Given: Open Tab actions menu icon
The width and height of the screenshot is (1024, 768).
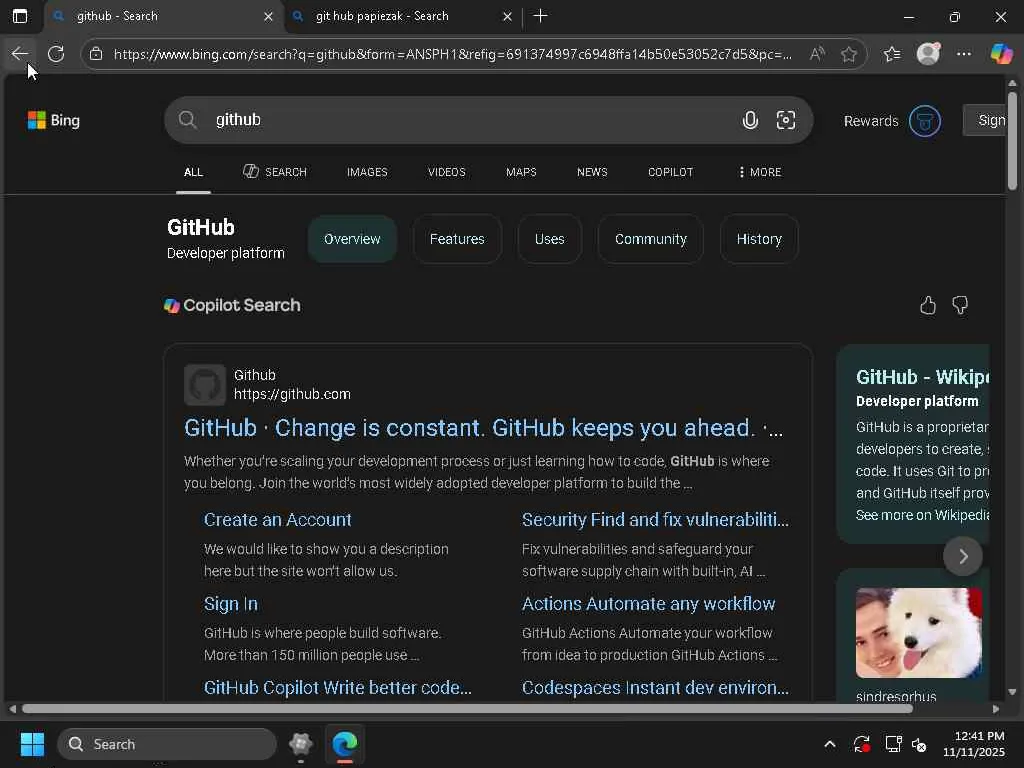Looking at the screenshot, I should pyautogui.click(x=20, y=16).
